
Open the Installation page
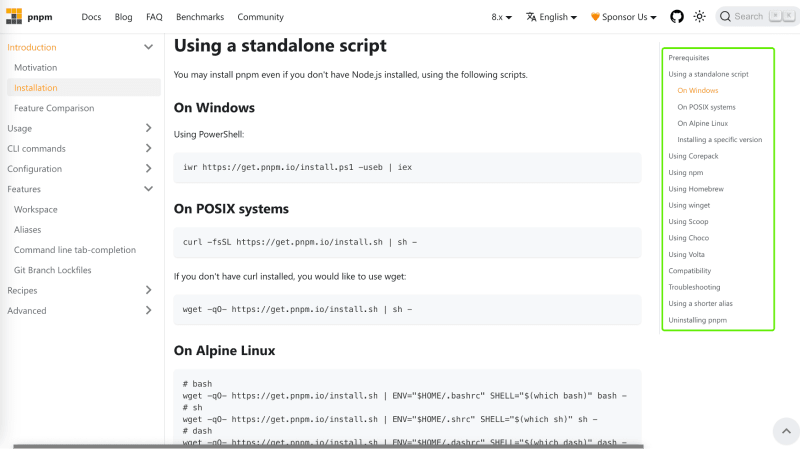click(36, 88)
